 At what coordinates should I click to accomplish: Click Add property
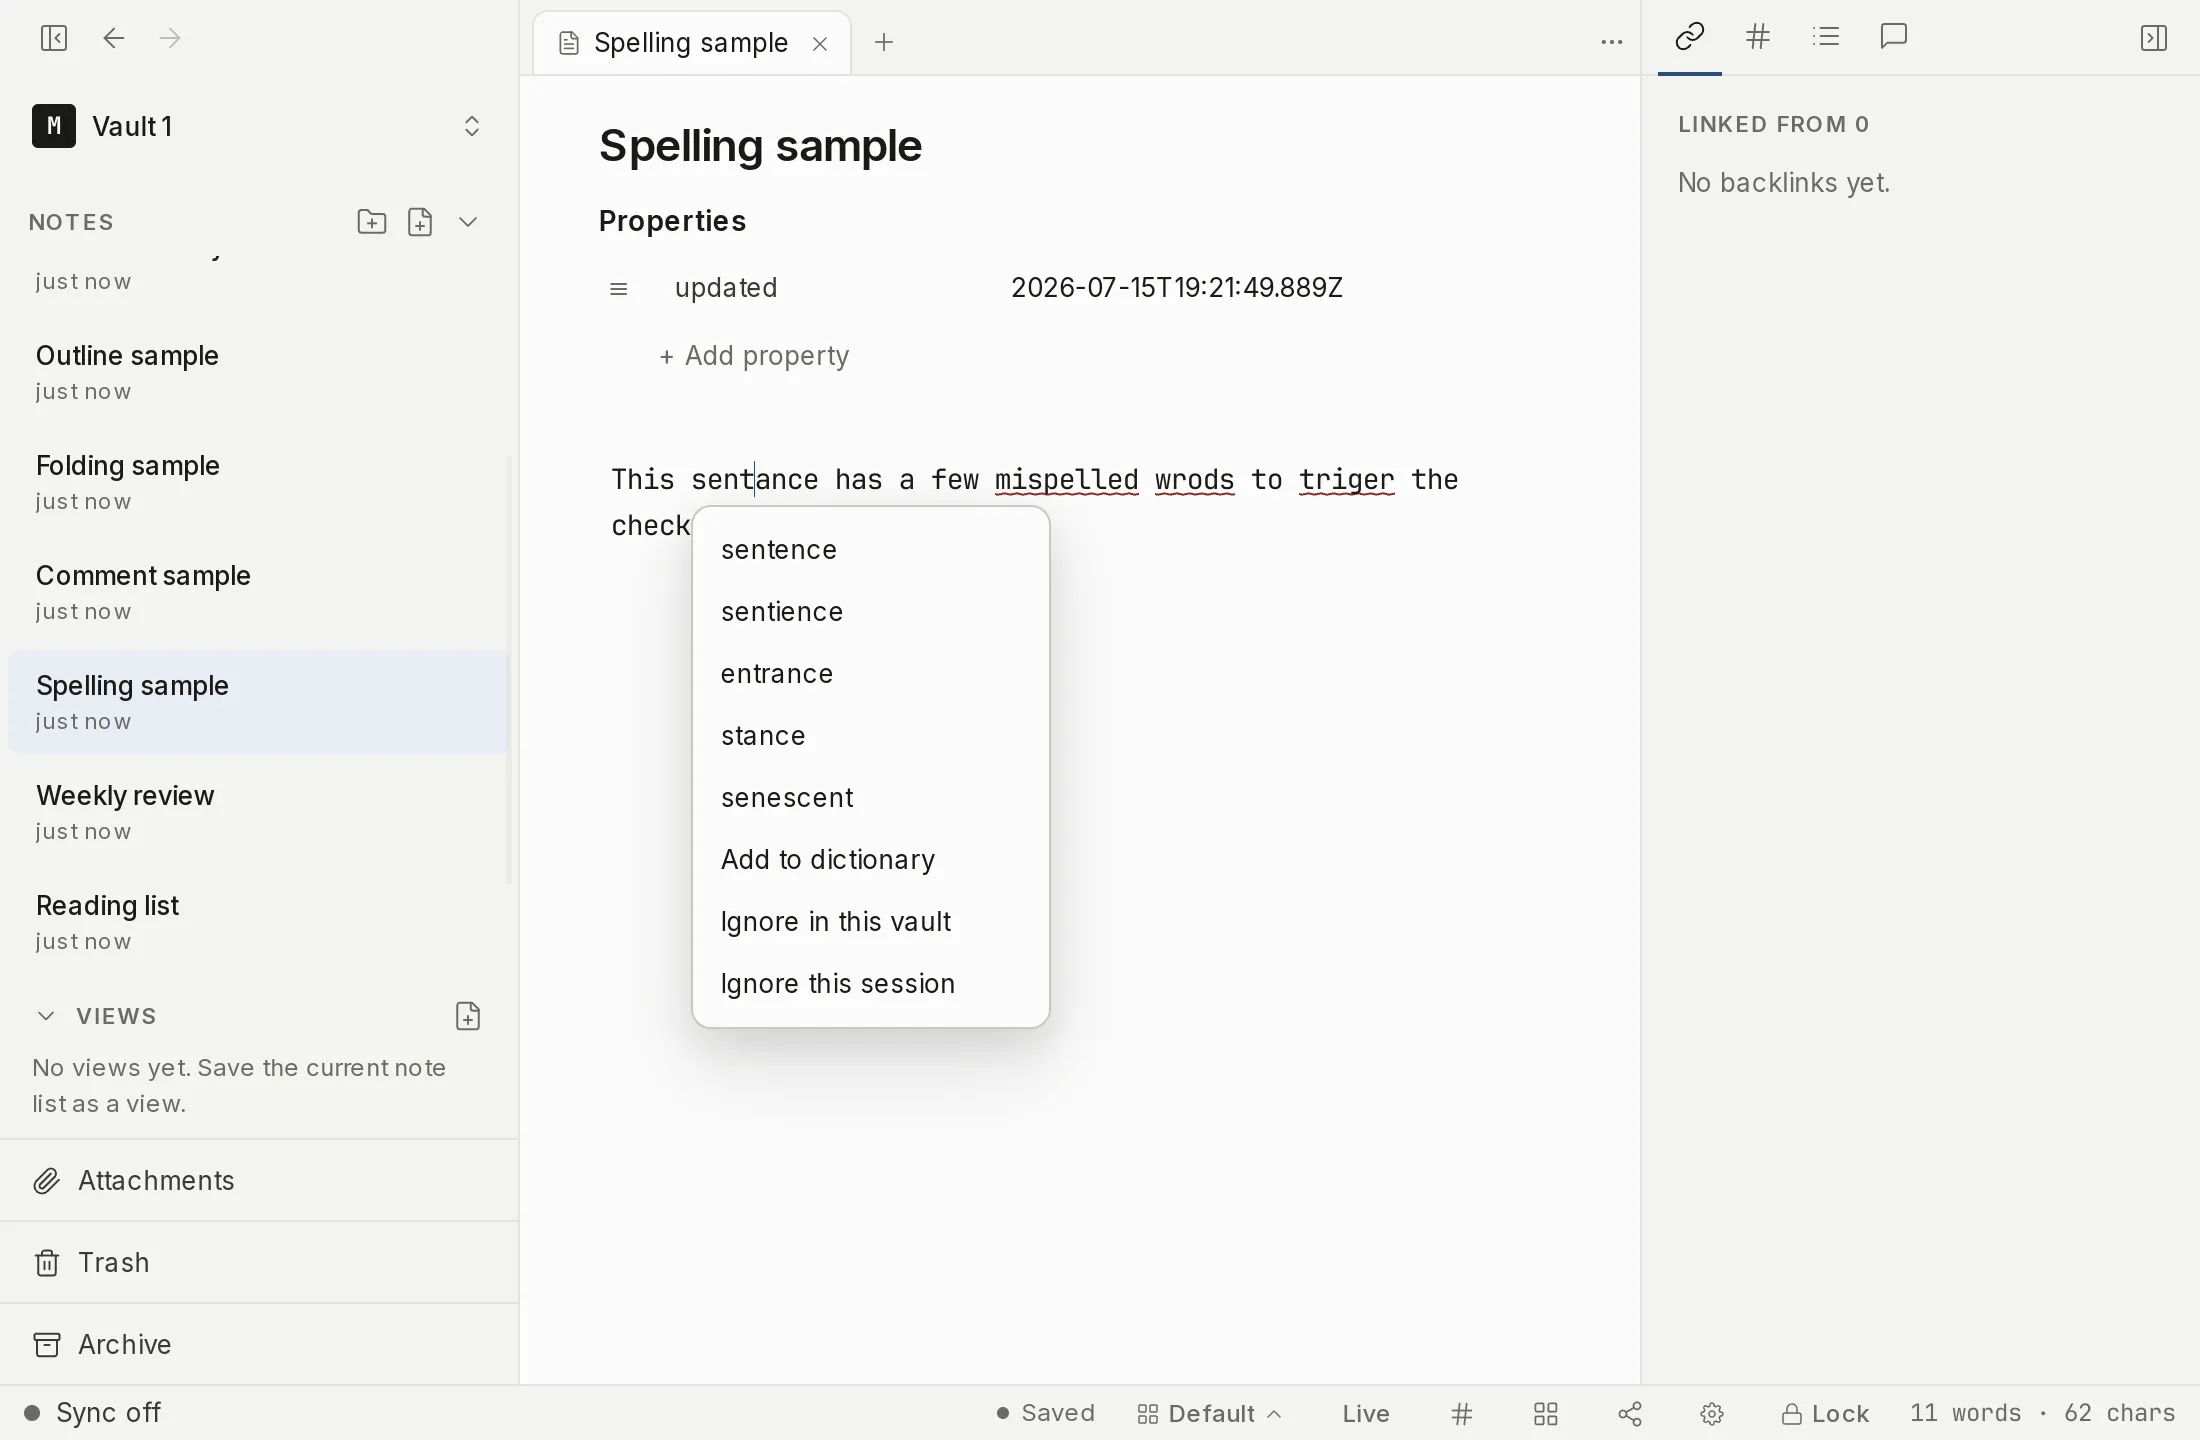754,356
